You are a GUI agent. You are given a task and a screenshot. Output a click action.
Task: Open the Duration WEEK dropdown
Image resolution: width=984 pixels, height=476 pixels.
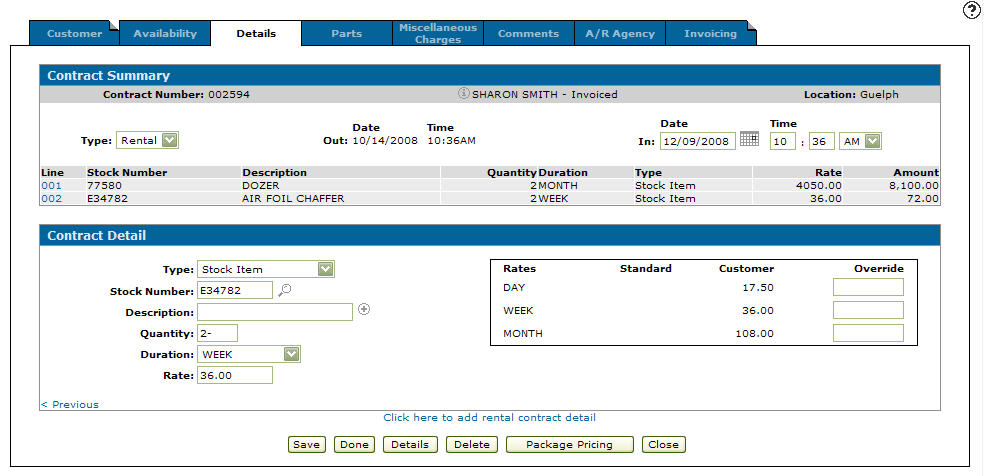(290, 354)
